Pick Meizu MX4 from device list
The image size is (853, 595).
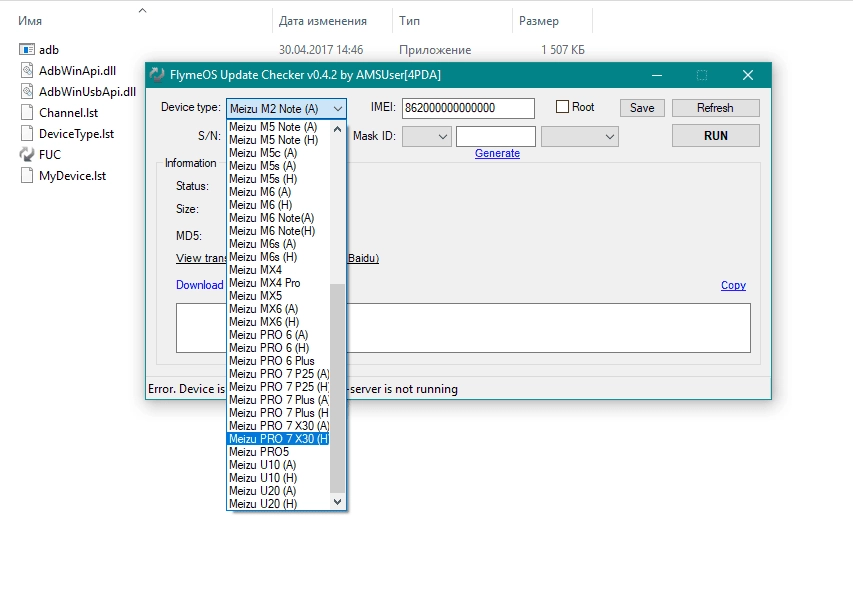coord(278,270)
